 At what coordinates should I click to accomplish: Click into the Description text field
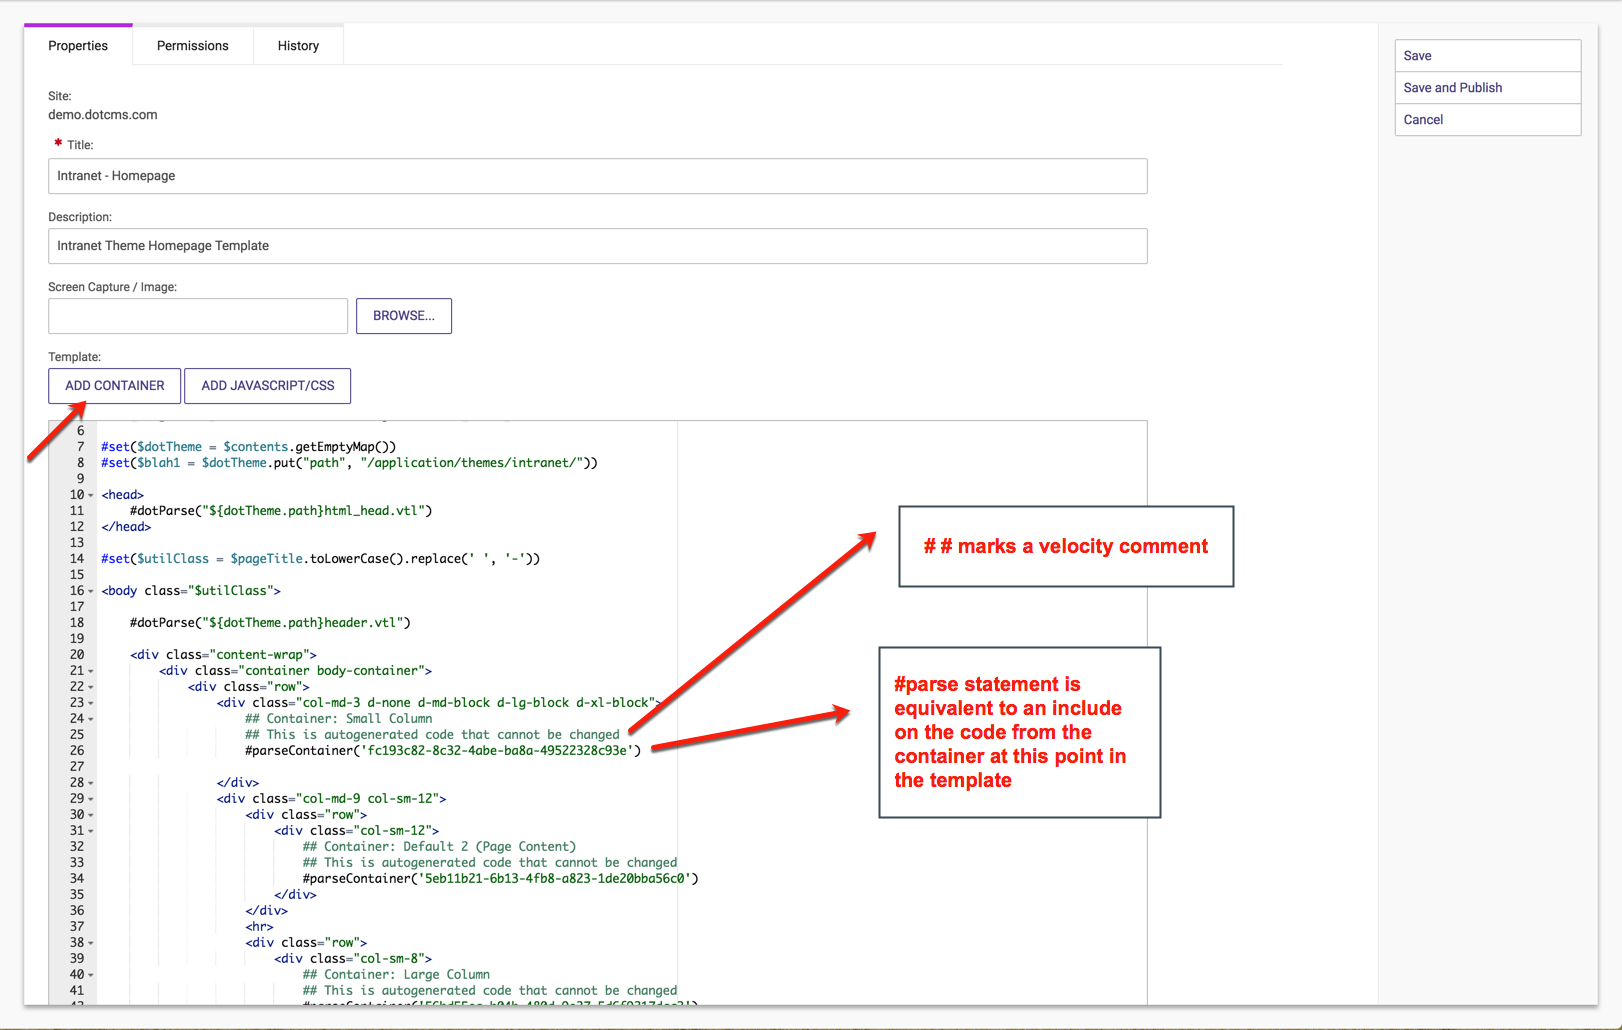pos(597,246)
